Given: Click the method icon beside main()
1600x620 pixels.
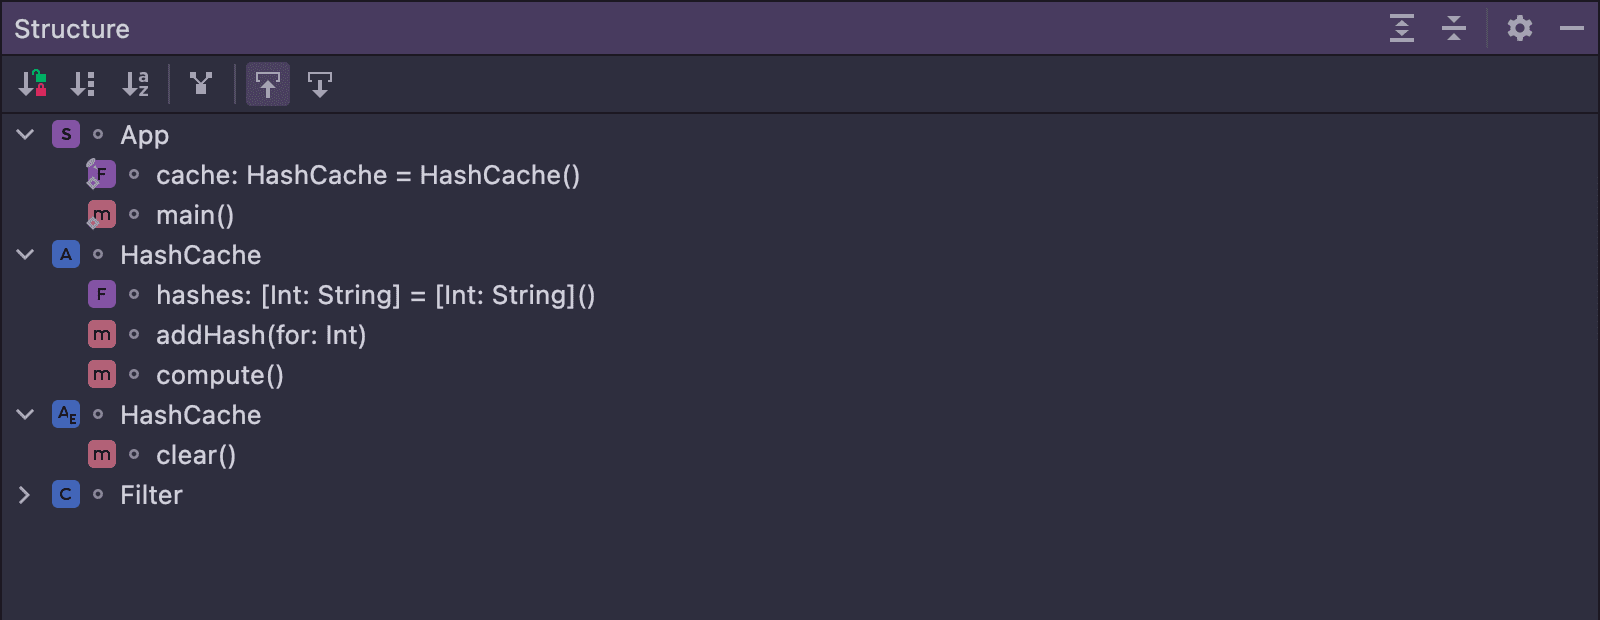Looking at the screenshot, I should 101,214.
